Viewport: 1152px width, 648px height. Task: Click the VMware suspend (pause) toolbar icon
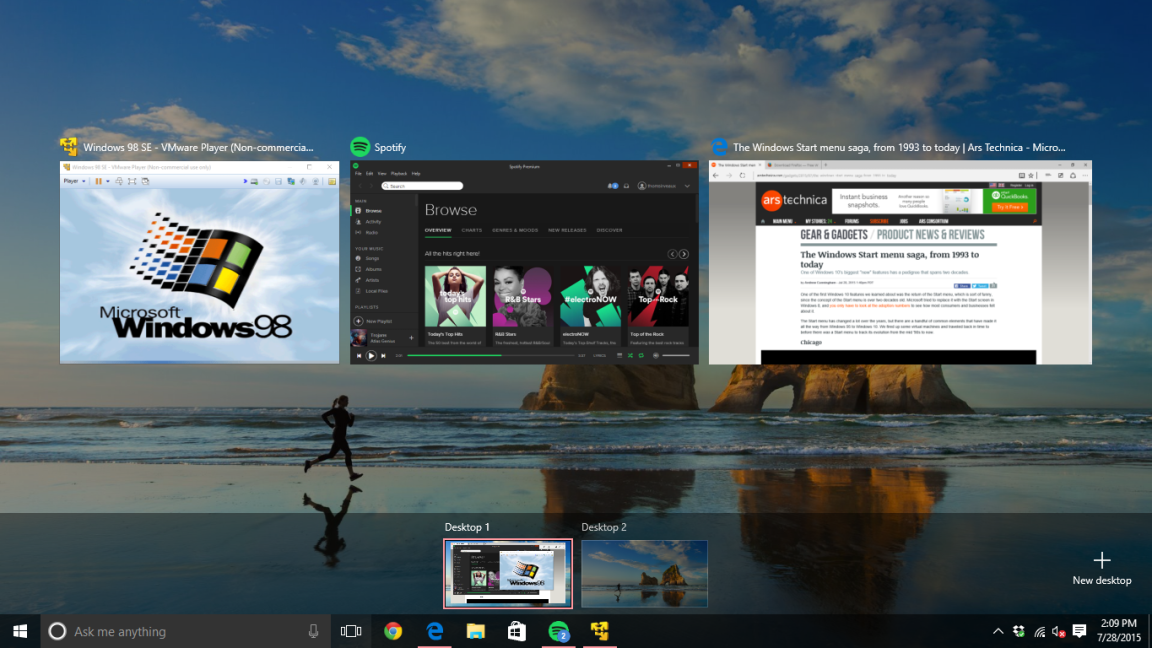pyautogui.click(x=98, y=181)
